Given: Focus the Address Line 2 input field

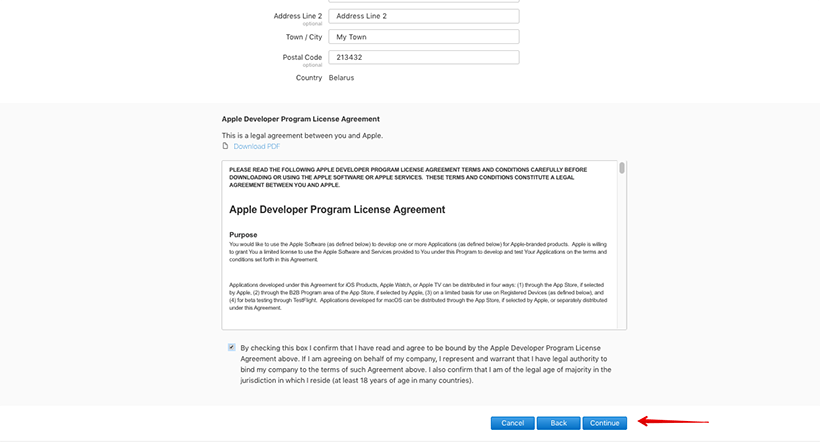Looking at the screenshot, I should pos(424,16).
